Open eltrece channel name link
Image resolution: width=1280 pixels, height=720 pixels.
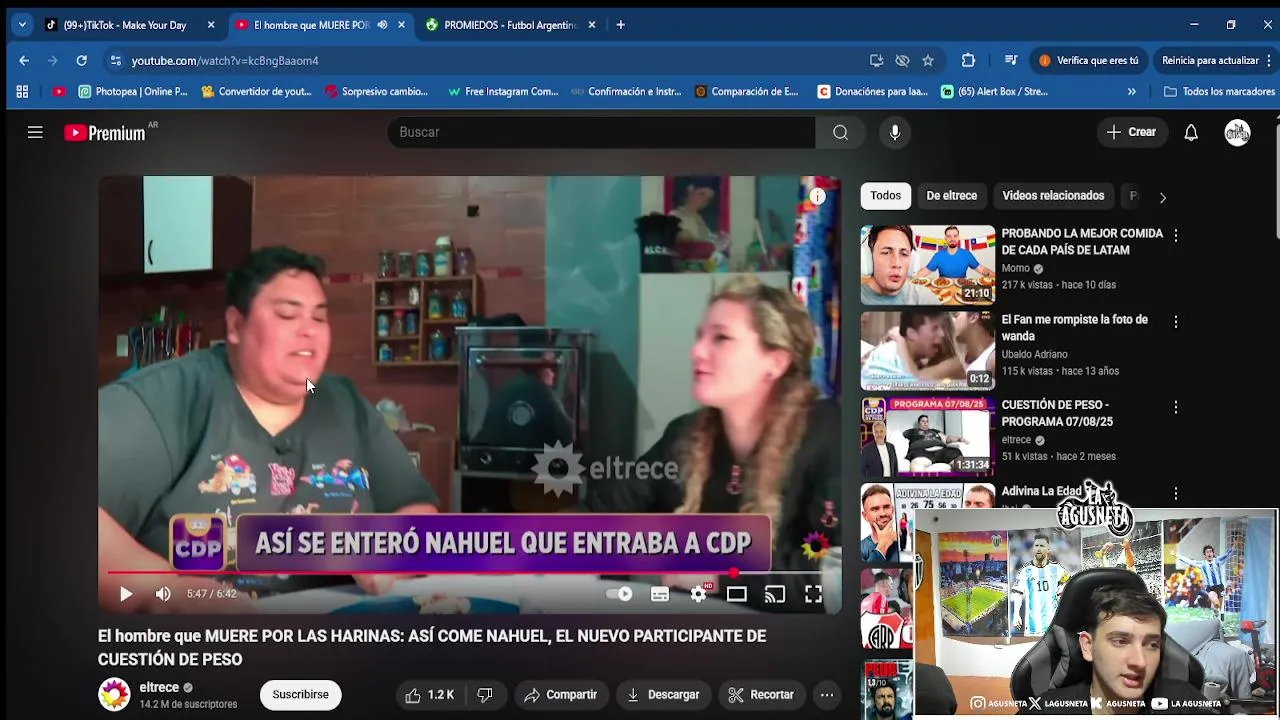[159, 688]
